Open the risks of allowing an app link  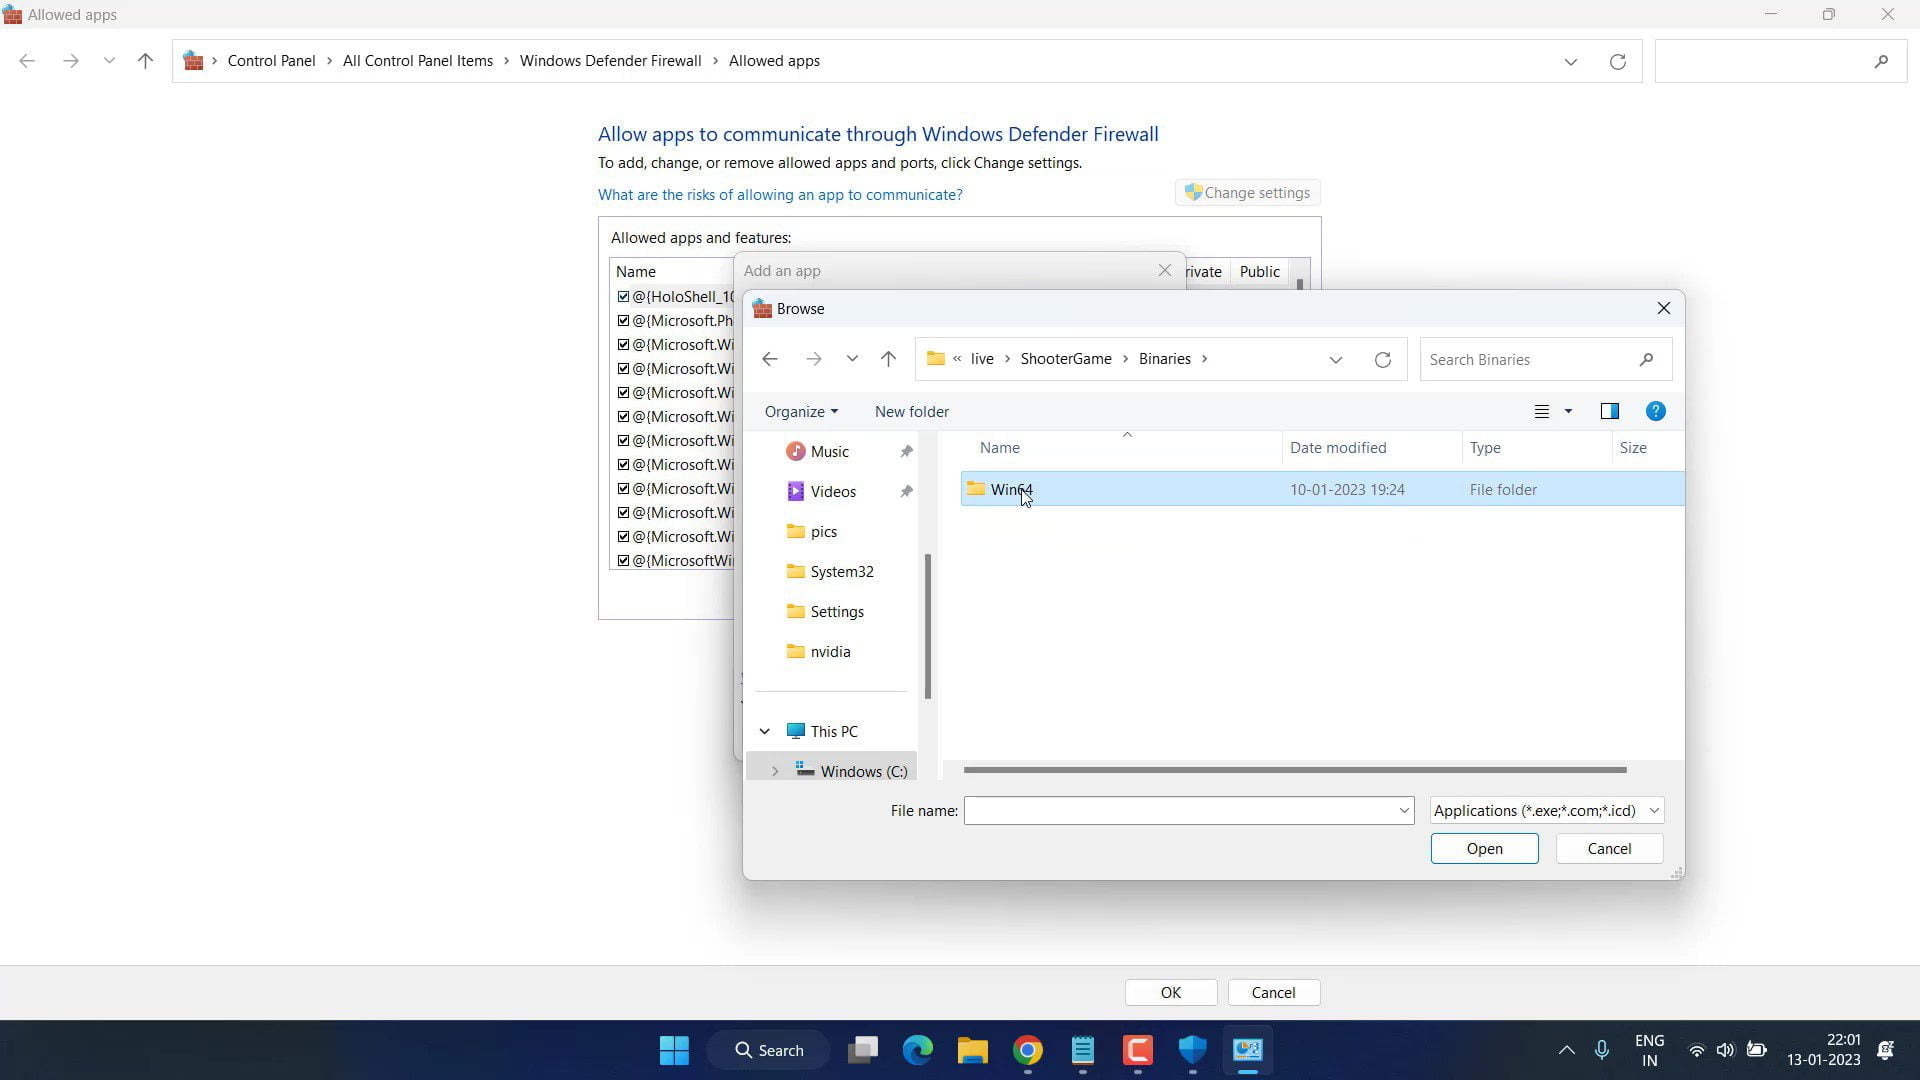click(x=780, y=195)
